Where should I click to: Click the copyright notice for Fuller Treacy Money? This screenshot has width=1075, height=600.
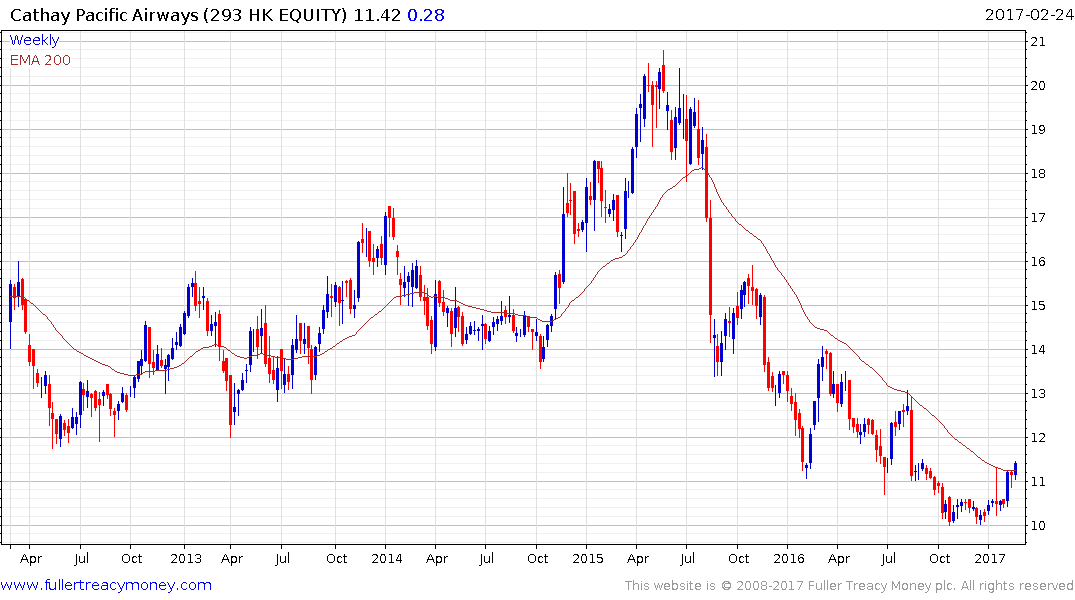pyautogui.click(x=849, y=586)
